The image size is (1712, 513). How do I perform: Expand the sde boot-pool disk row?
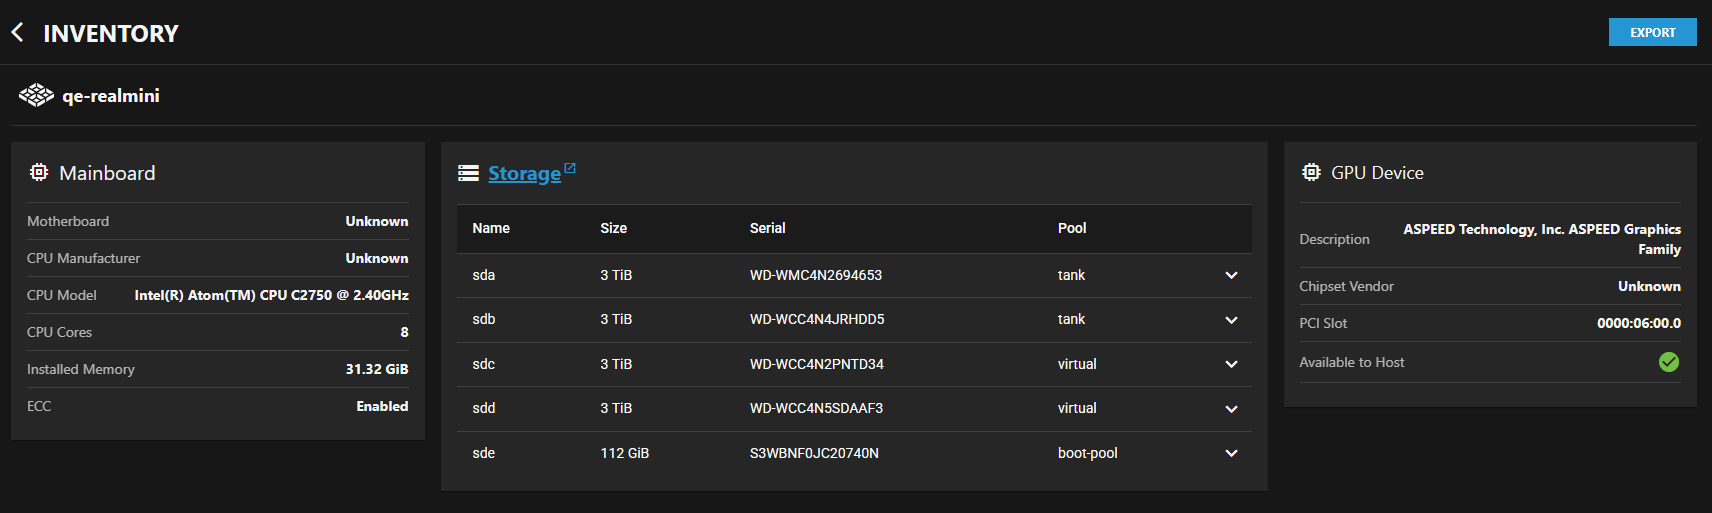1231,454
